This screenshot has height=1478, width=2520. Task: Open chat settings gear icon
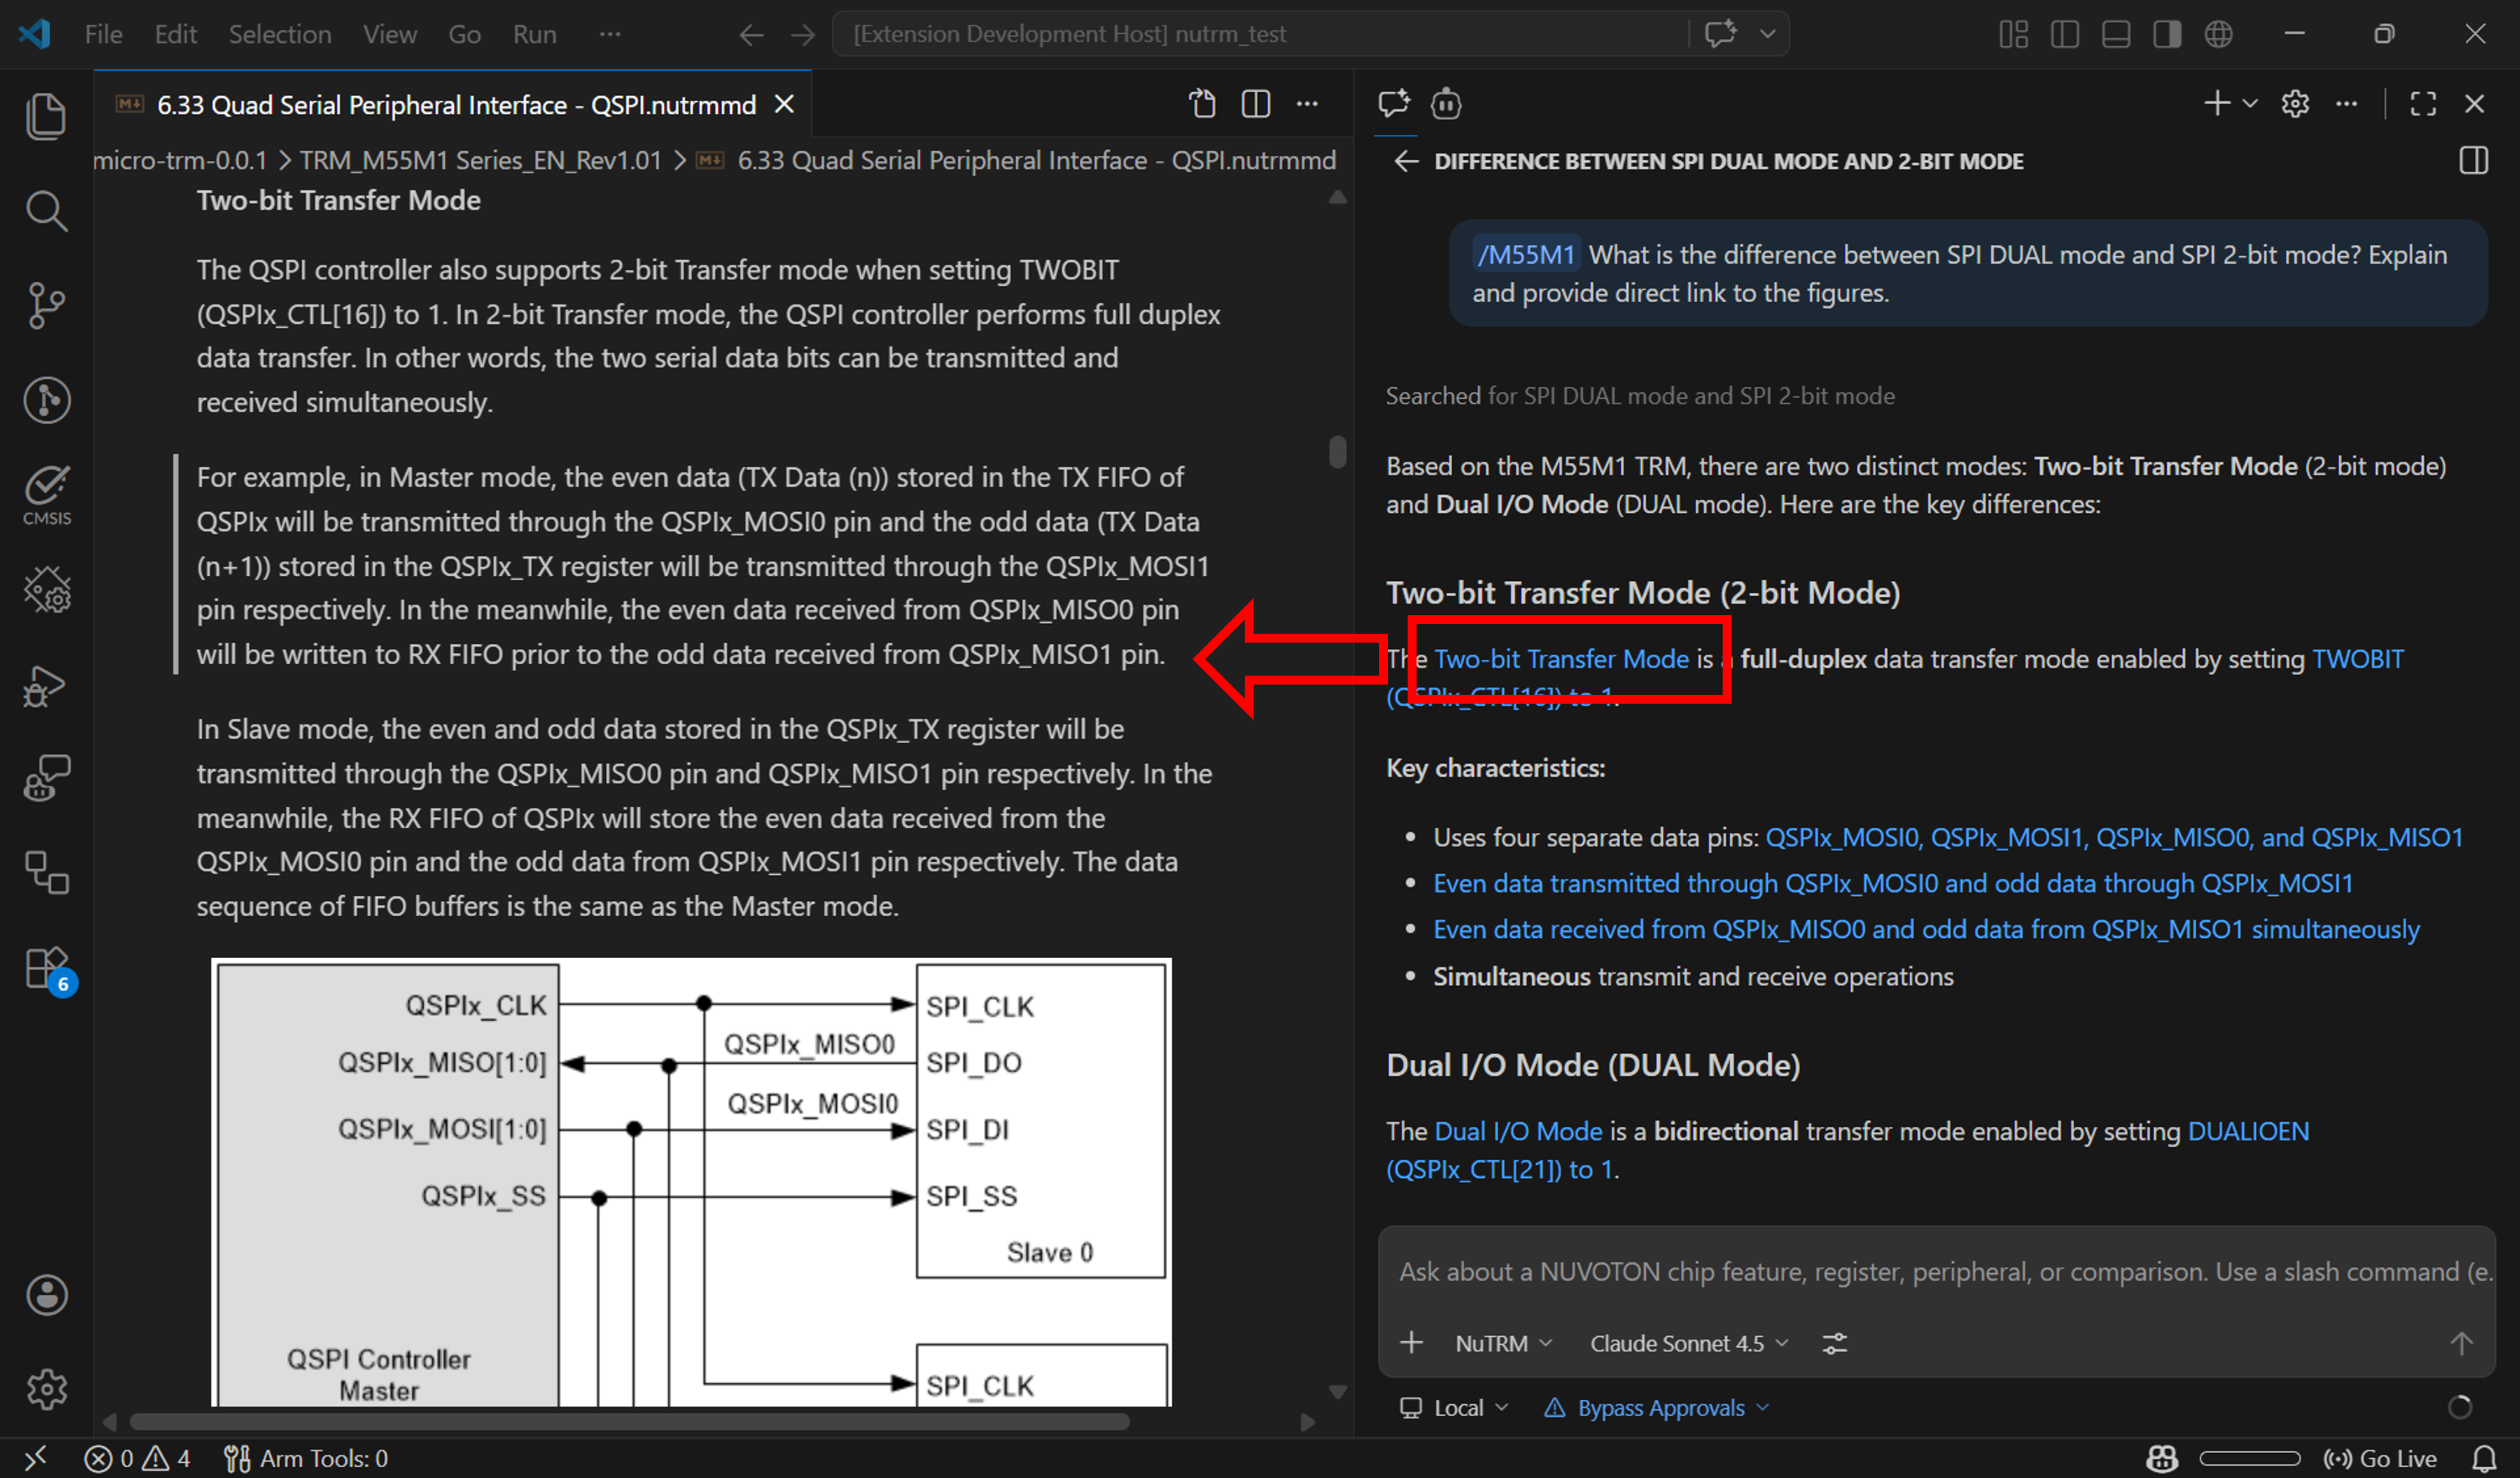[2295, 104]
